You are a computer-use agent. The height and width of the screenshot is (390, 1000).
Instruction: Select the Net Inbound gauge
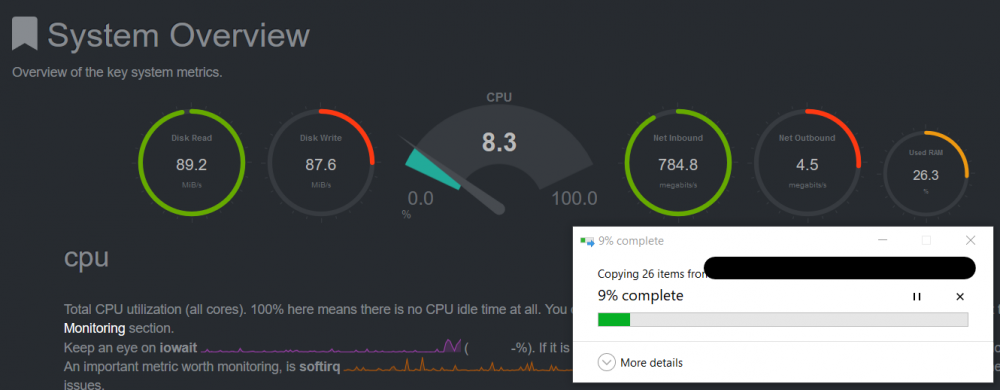[678, 162]
